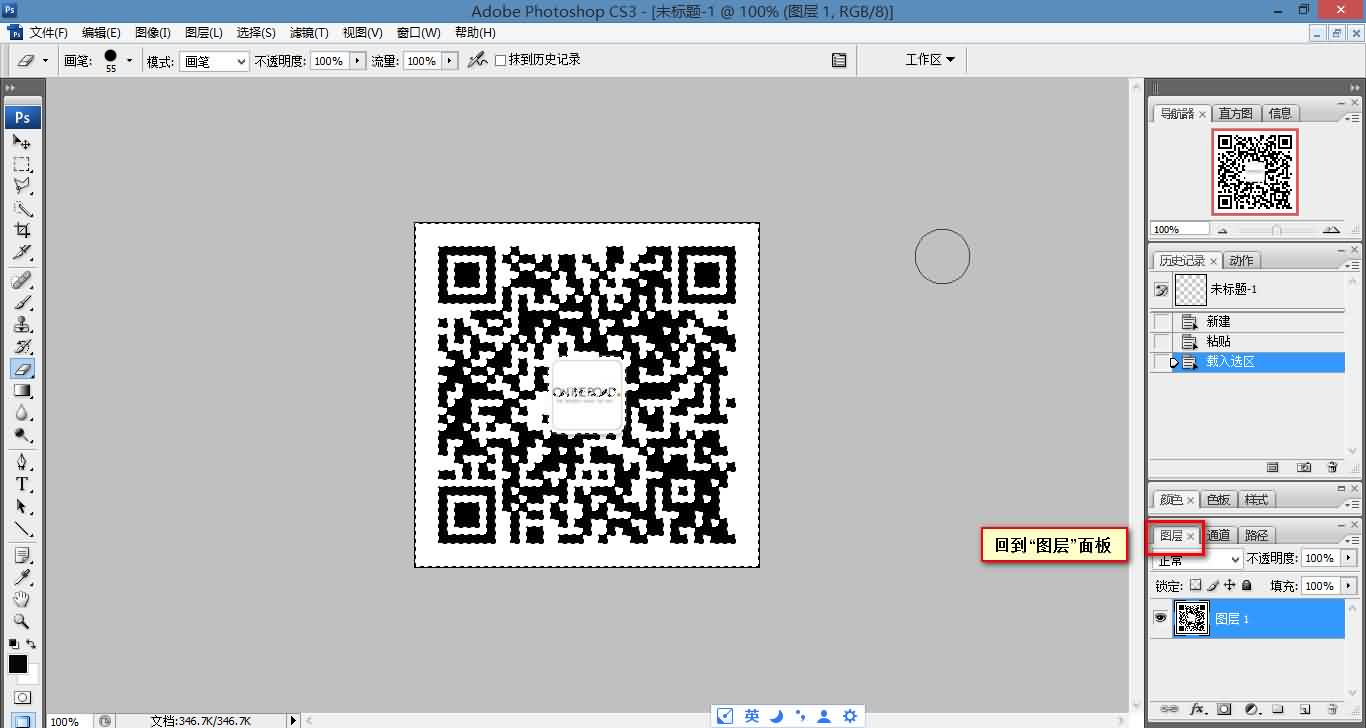Switch to the 直方图 tab

1236,113
